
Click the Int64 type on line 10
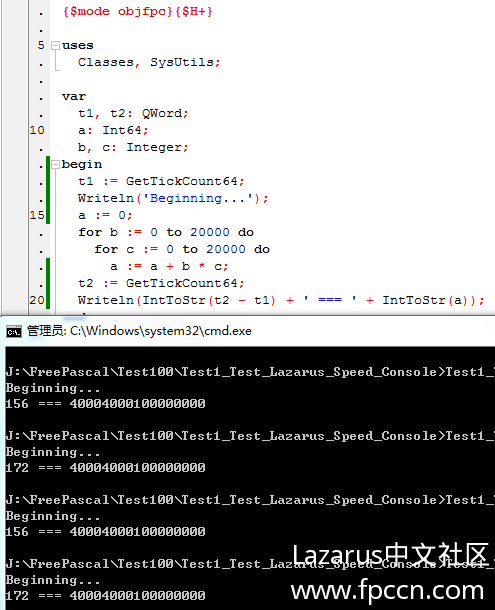pos(122,130)
